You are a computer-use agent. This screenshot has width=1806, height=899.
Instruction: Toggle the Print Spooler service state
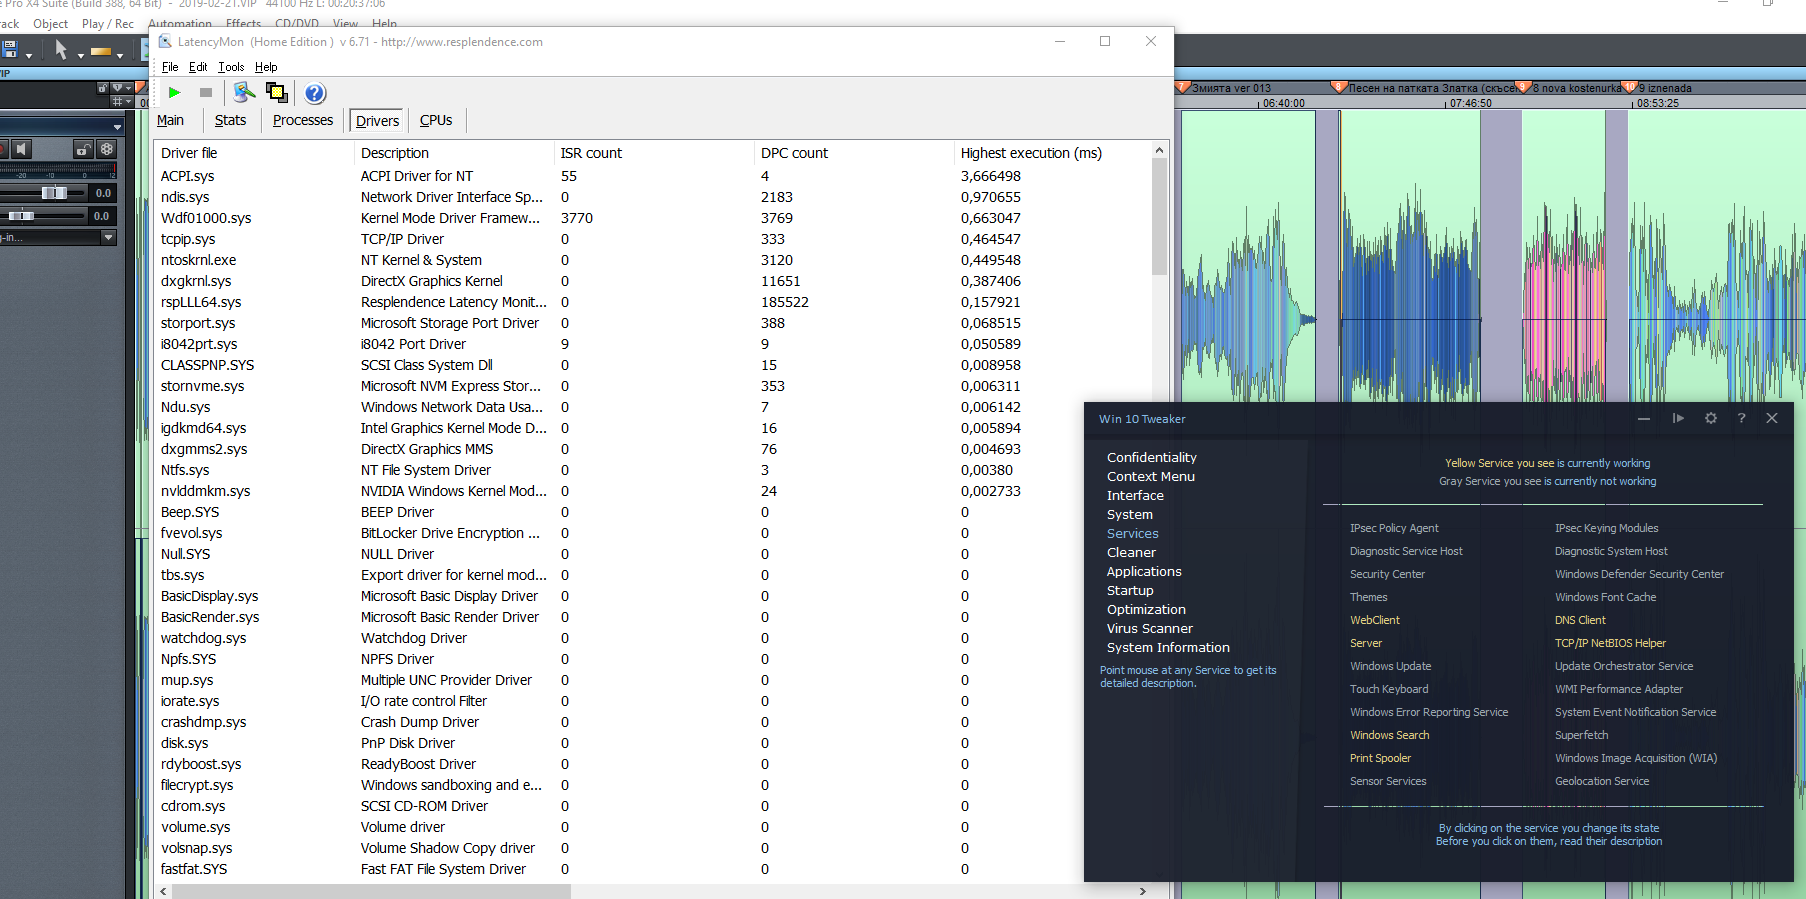click(1380, 758)
